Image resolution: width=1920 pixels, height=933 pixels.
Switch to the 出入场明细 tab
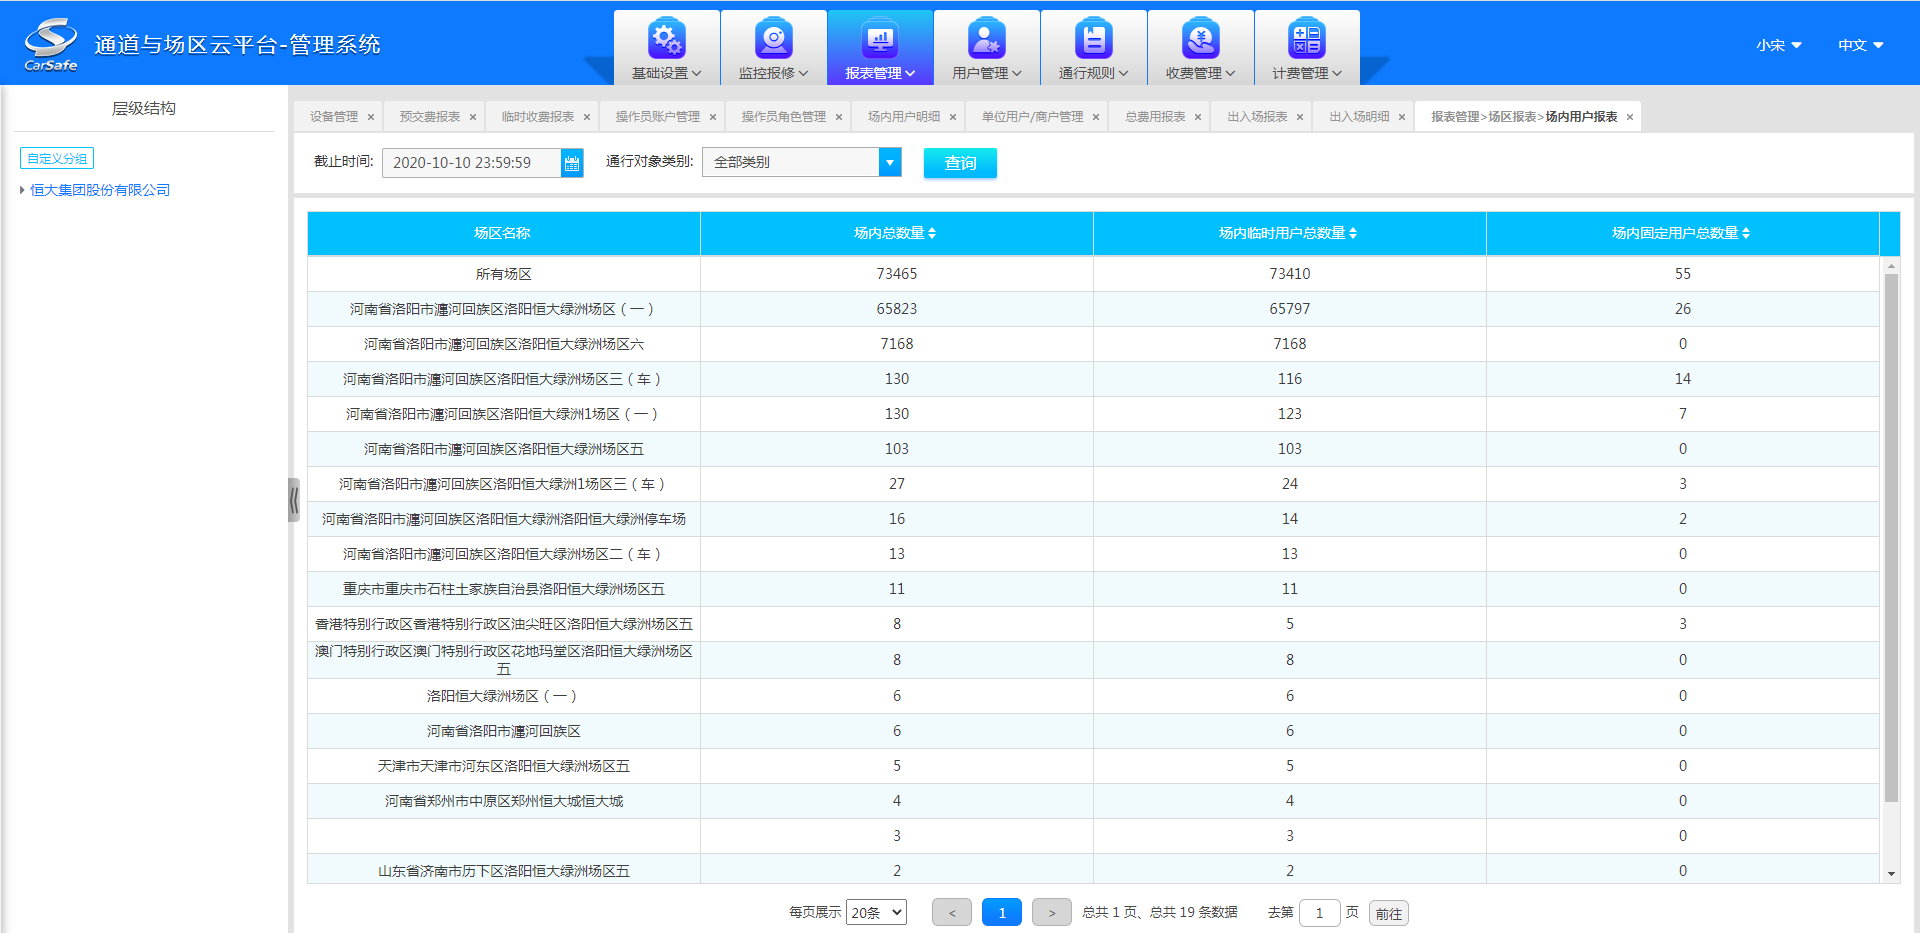click(x=1359, y=117)
